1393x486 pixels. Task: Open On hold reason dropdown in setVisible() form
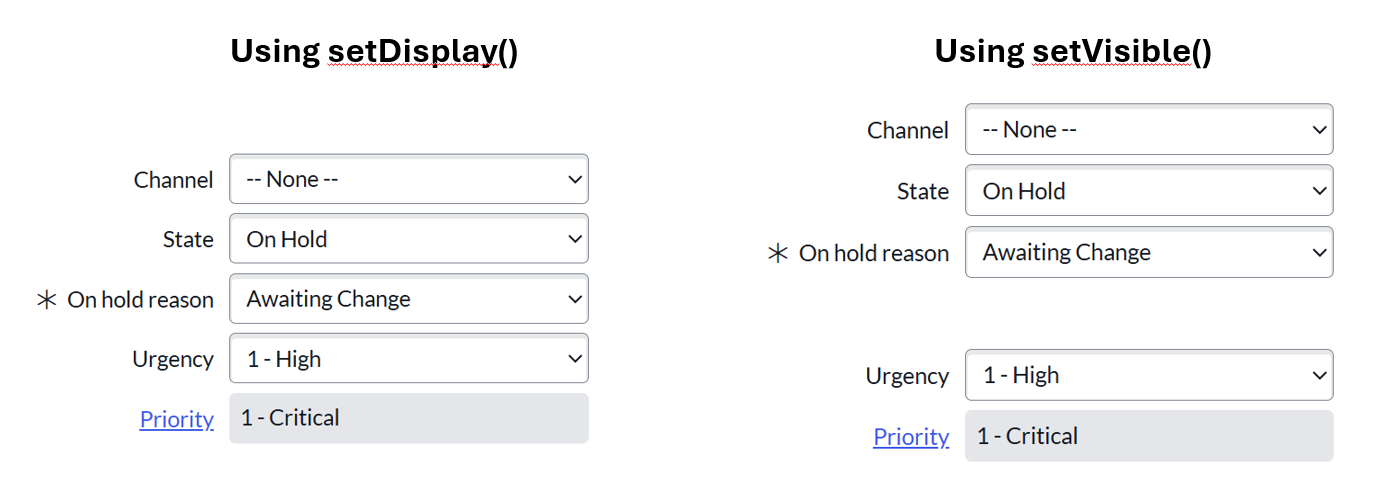click(1148, 253)
